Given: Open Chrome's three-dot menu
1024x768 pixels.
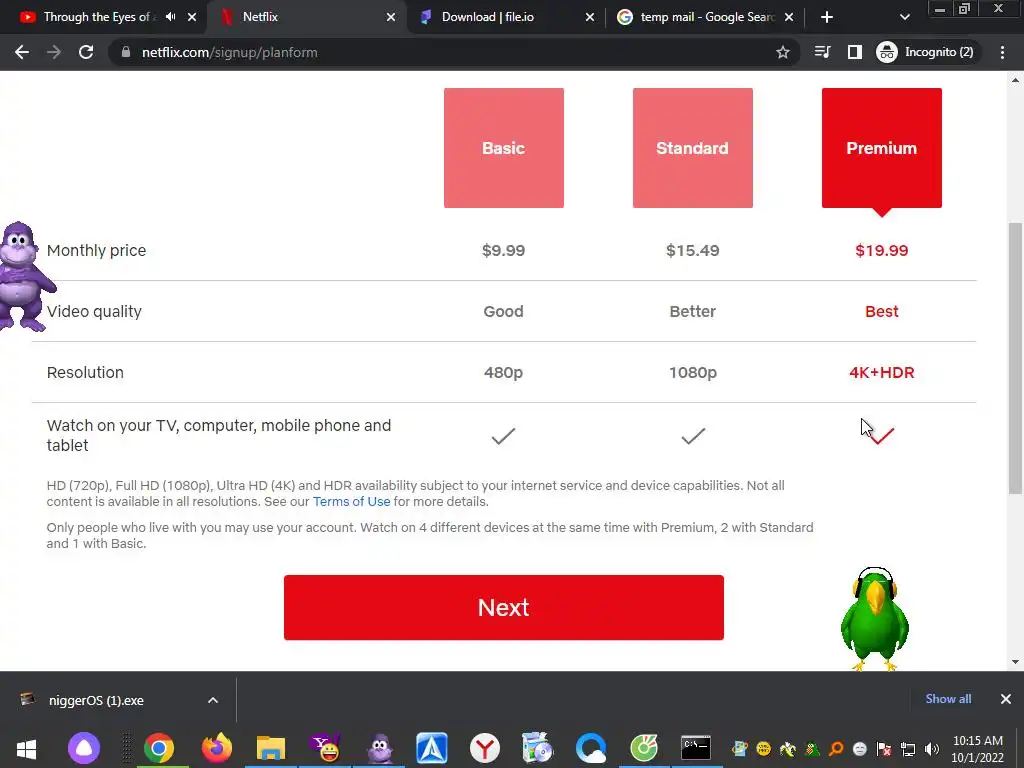Looking at the screenshot, I should (x=1002, y=52).
